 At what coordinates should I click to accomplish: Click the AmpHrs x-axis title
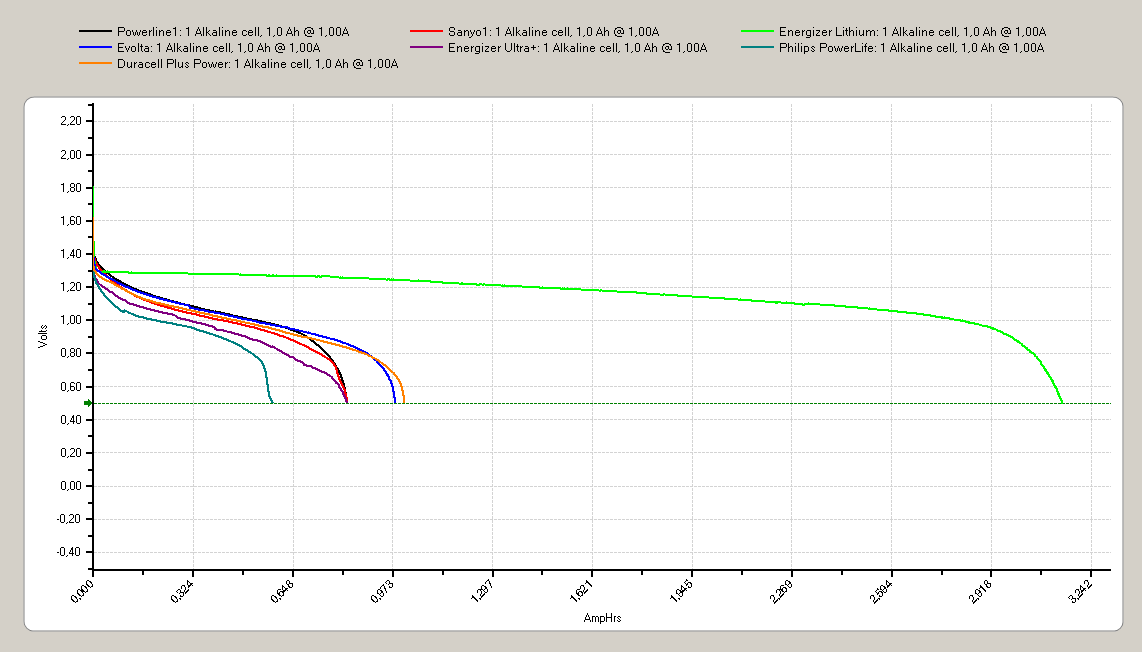(x=602, y=618)
